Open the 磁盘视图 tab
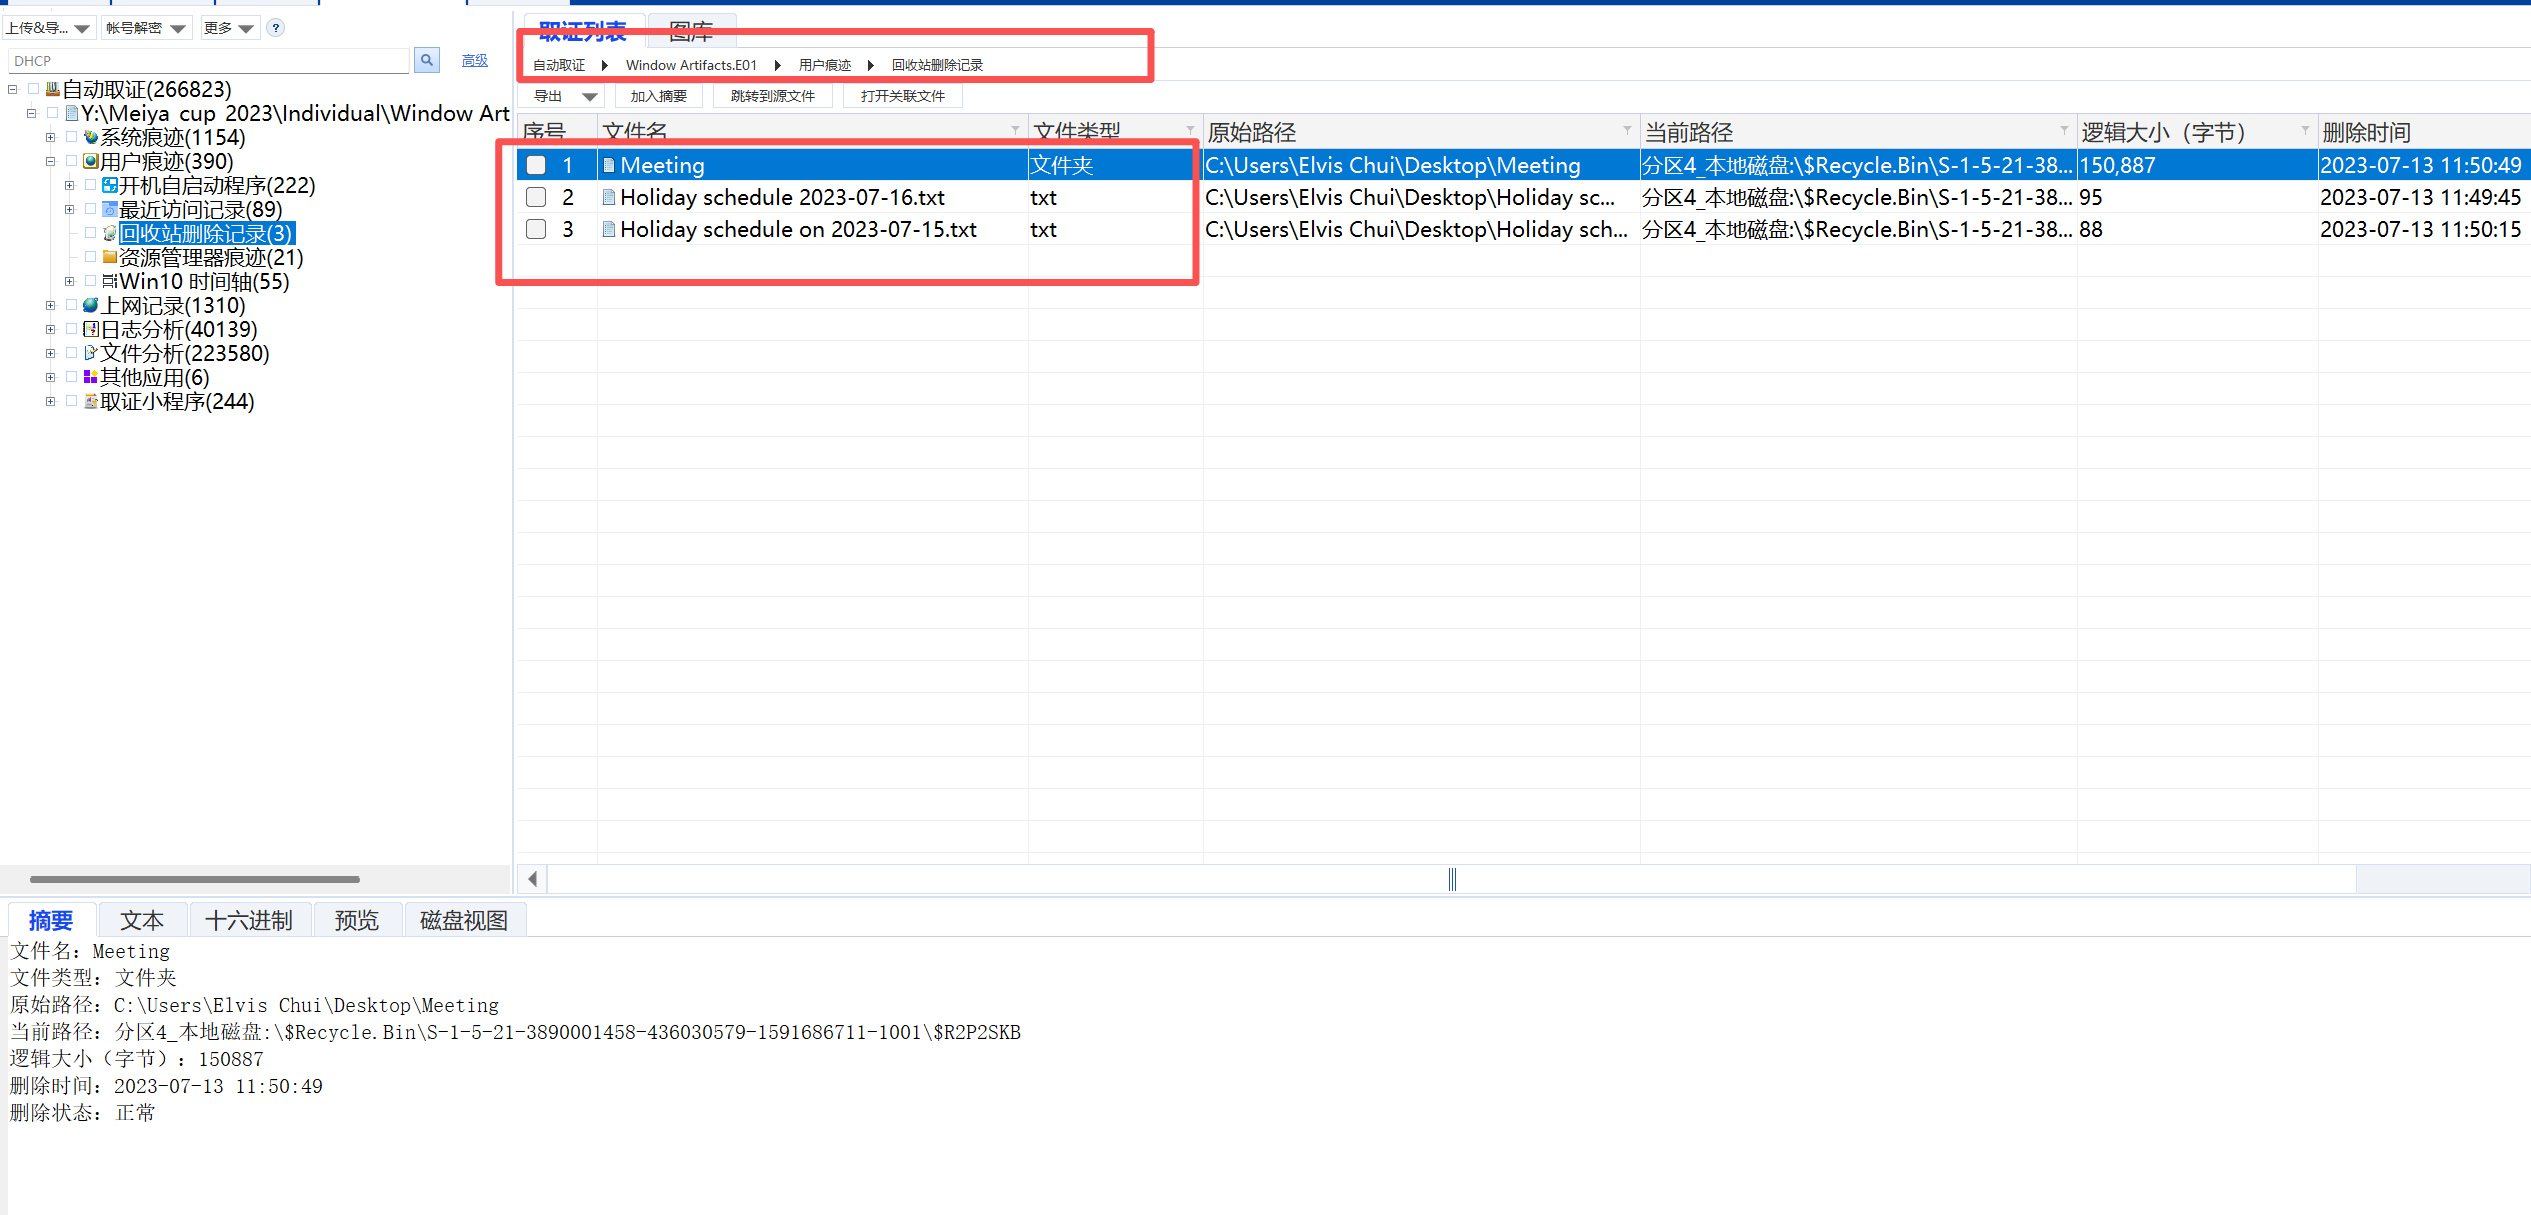 coord(463,920)
